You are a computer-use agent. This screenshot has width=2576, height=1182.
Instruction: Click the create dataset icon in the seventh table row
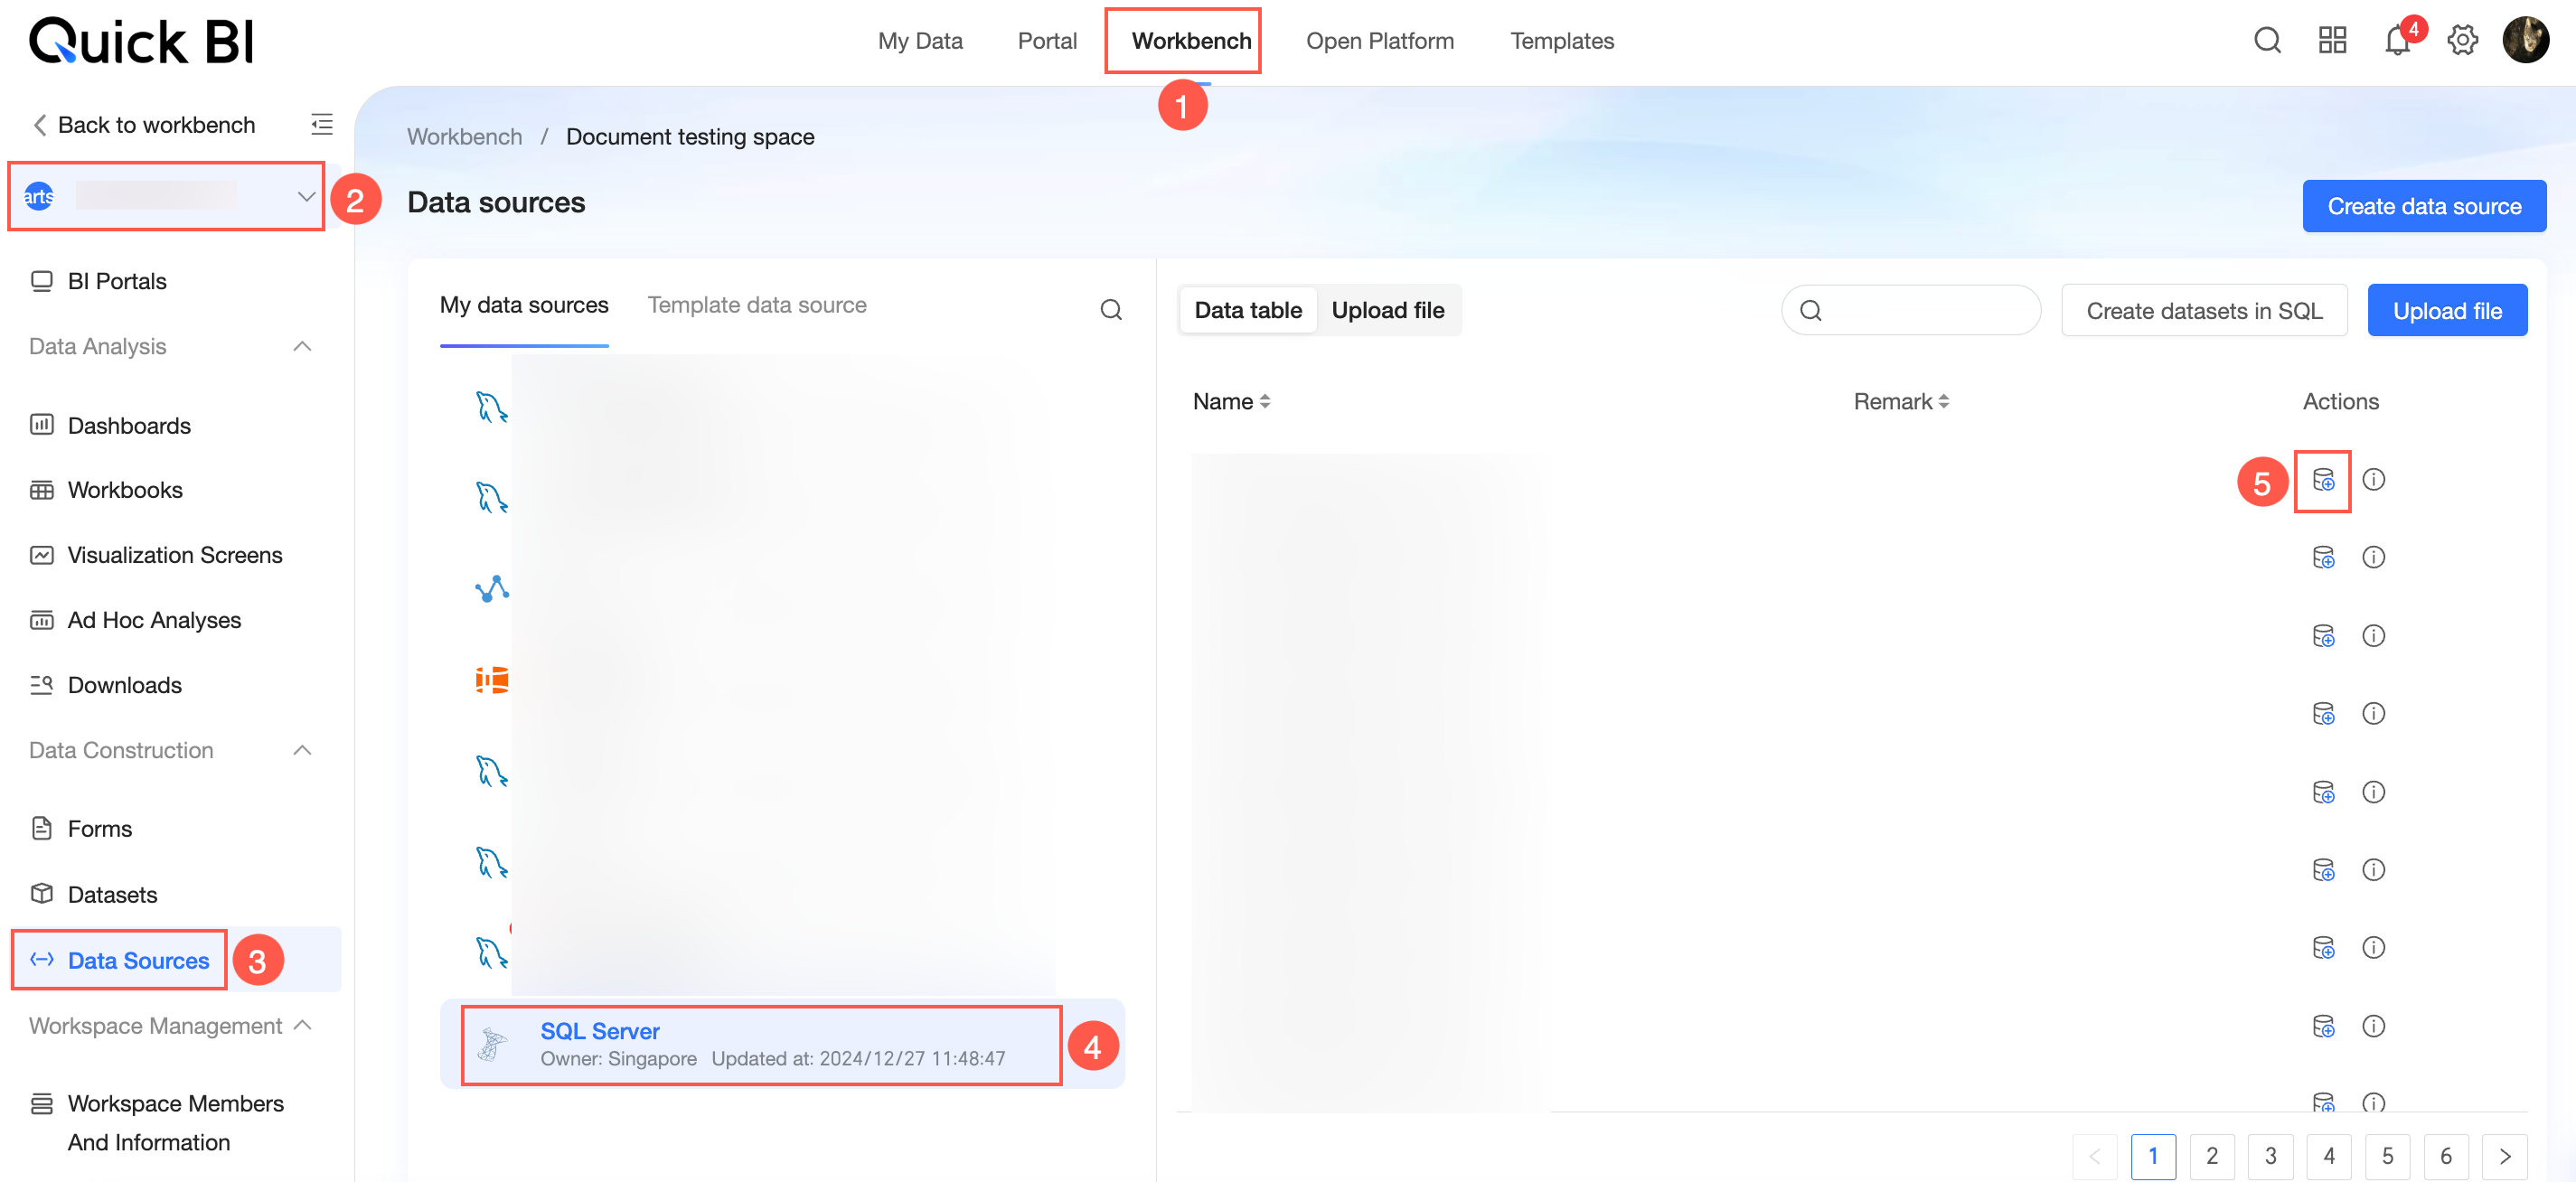tap(2323, 948)
